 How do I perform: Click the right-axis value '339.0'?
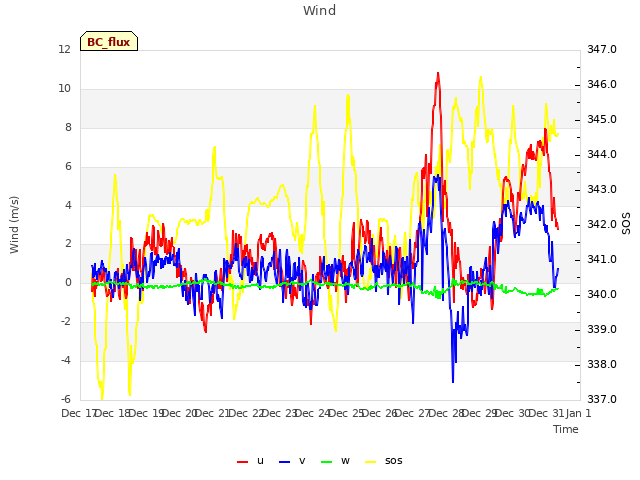click(x=602, y=330)
